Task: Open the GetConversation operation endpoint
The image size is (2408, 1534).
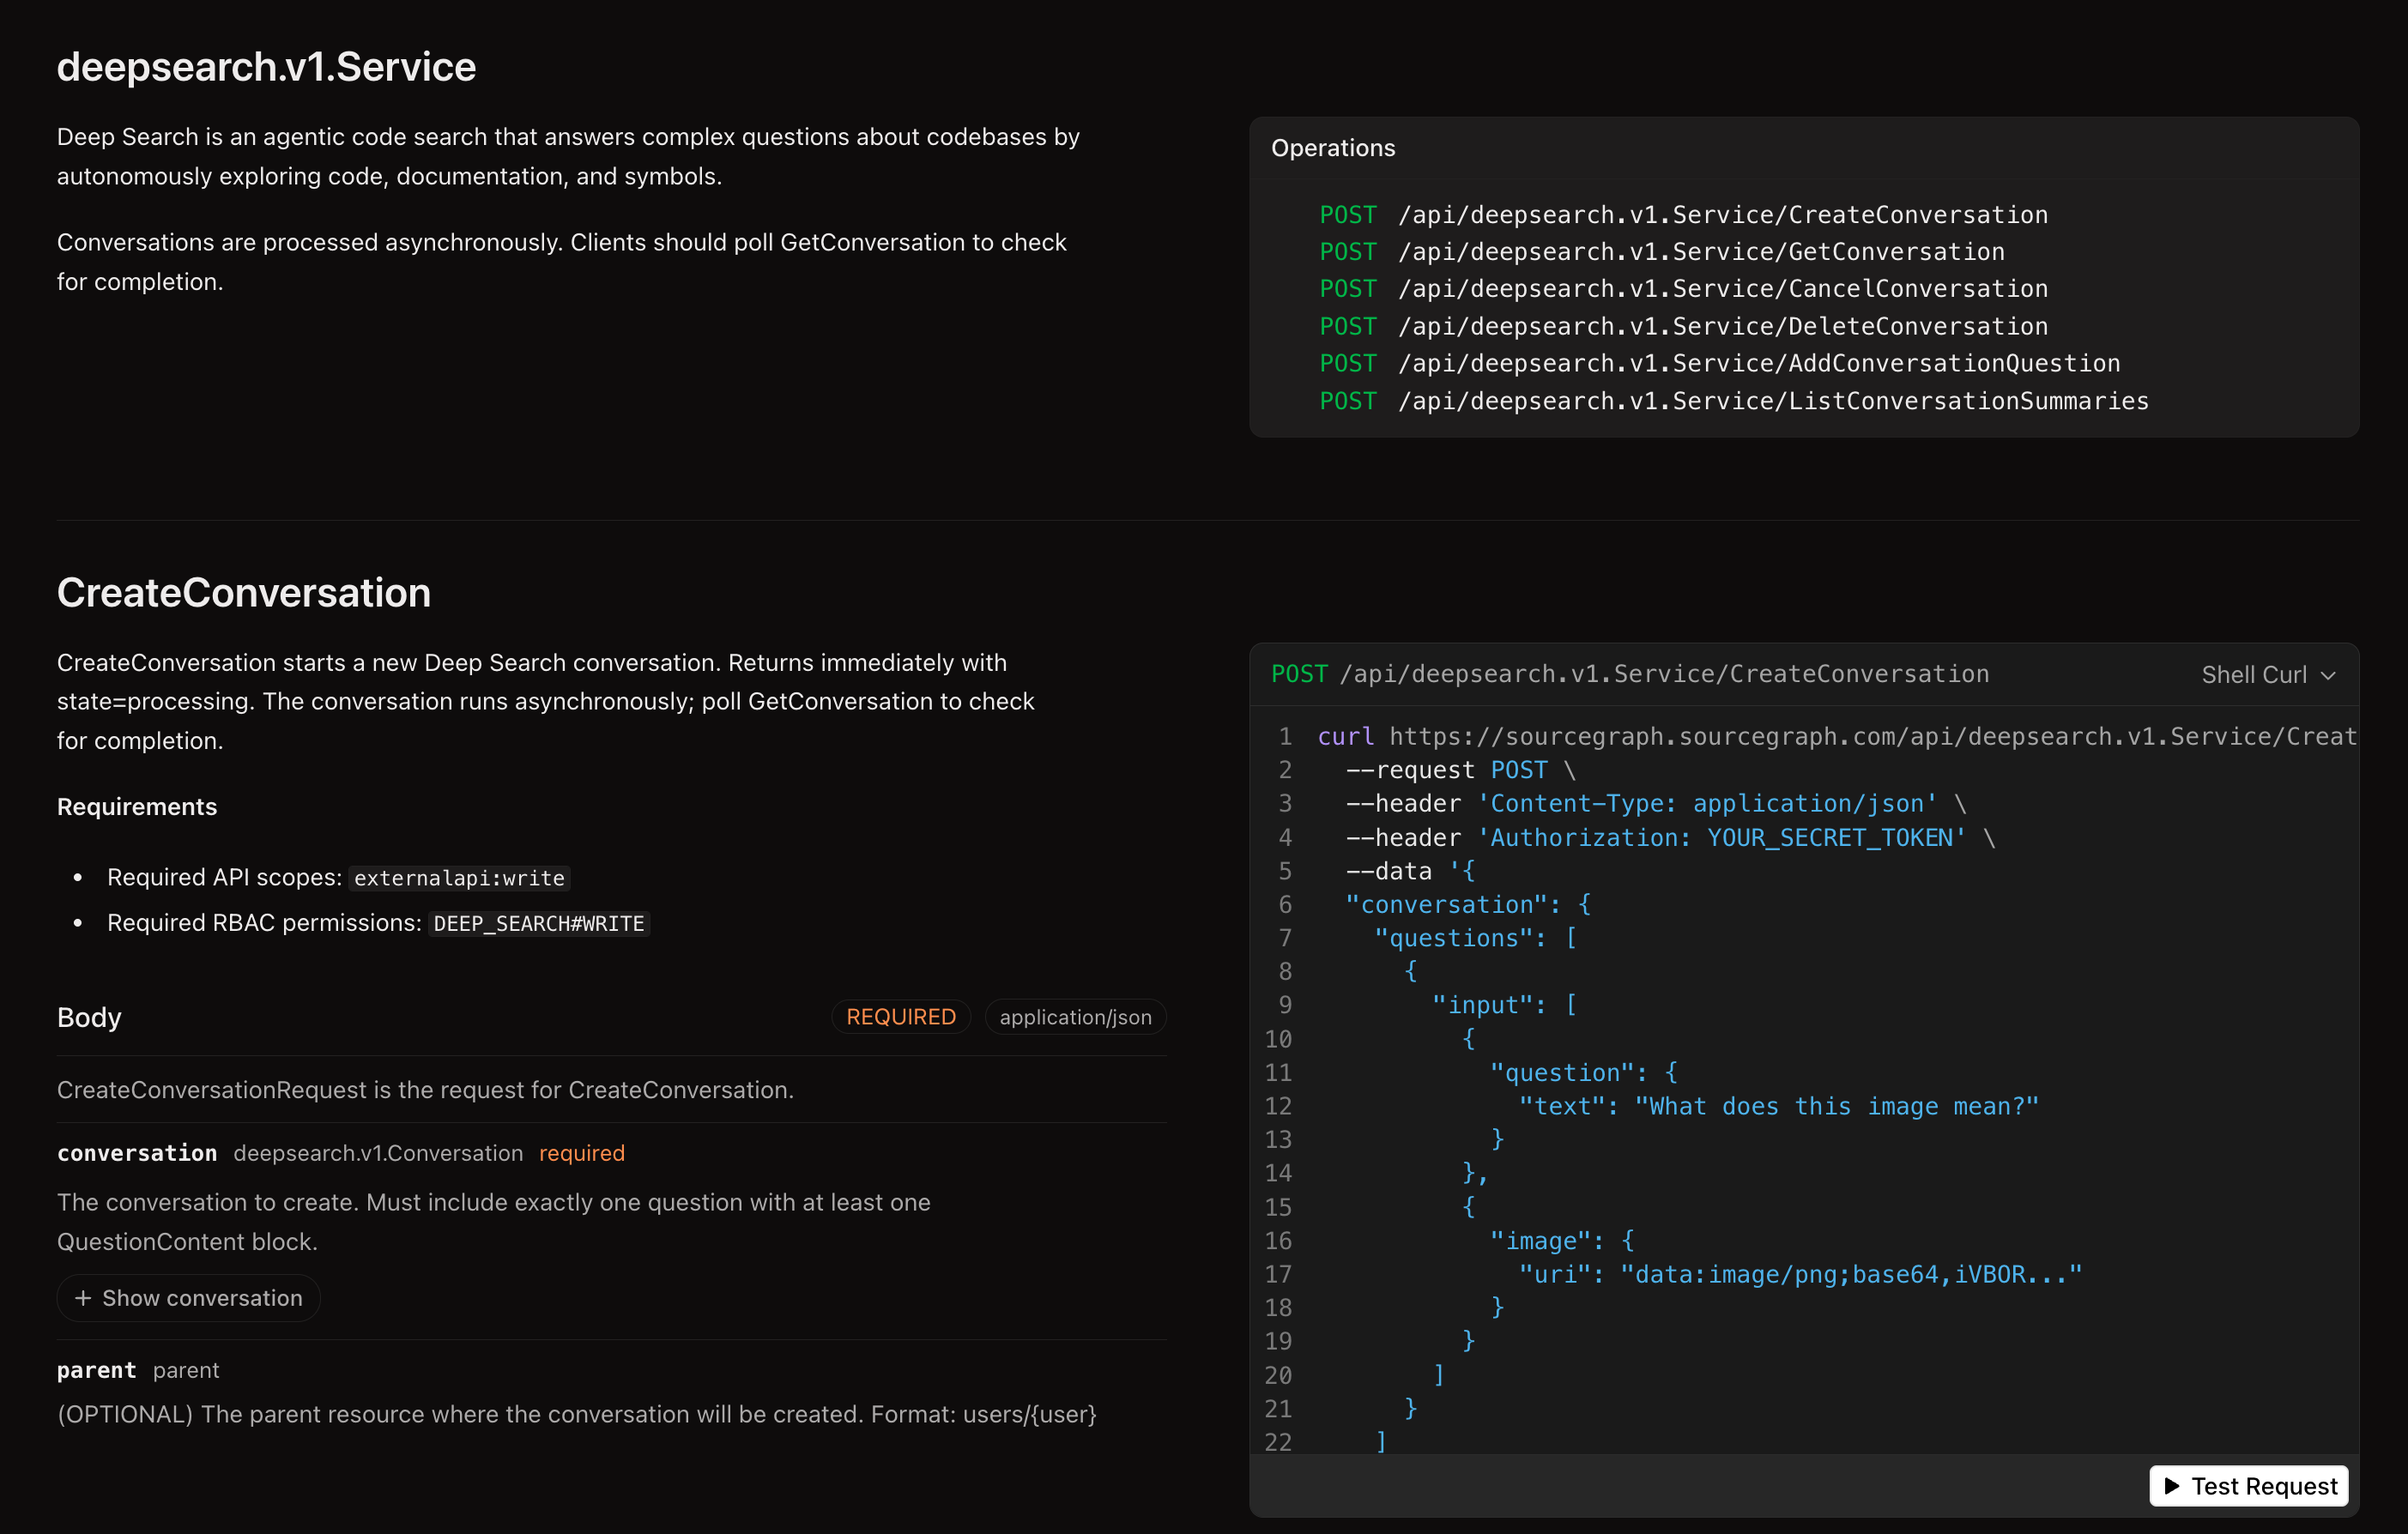Action: (x=1700, y=251)
